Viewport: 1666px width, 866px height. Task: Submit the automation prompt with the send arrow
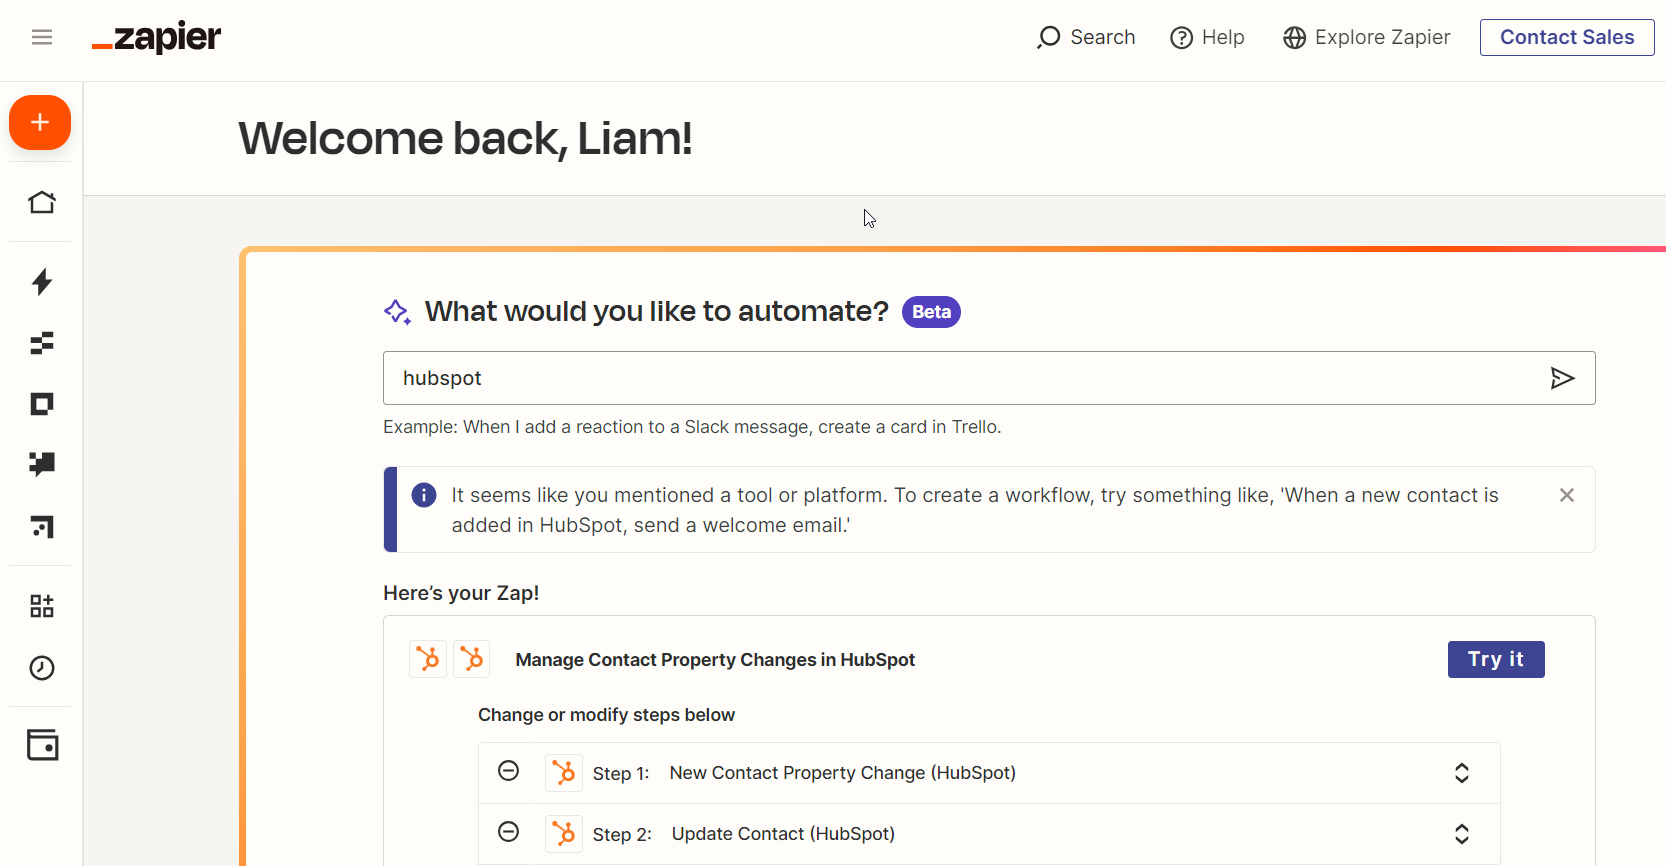(1563, 378)
